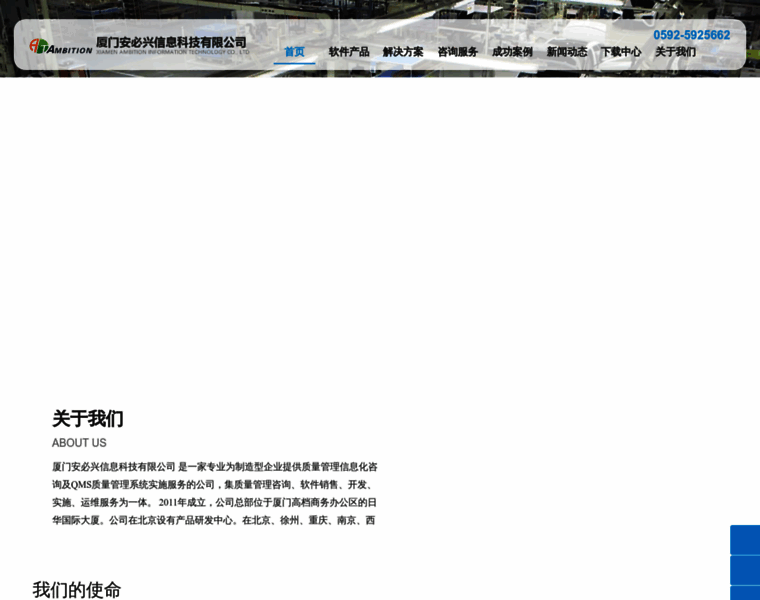The width and height of the screenshot is (760, 600).
Task: Click the 厦门安必兴信息科技有限公司 company name header
Action: click(x=172, y=43)
